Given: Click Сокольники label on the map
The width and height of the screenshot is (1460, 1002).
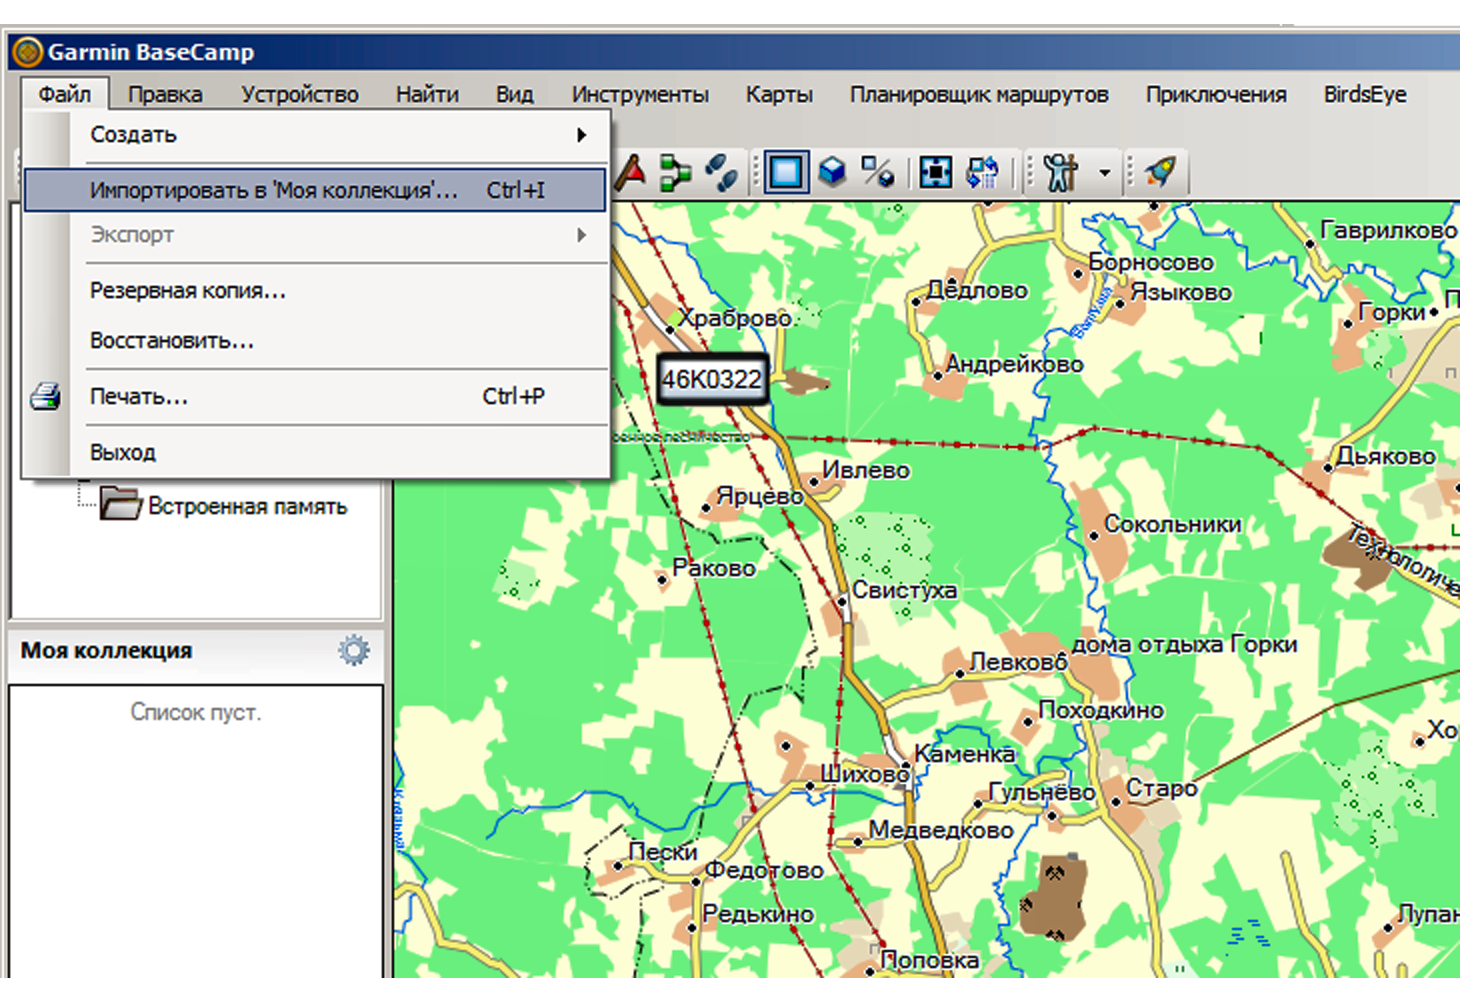Looking at the screenshot, I should pyautogui.click(x=1172, y=524).
